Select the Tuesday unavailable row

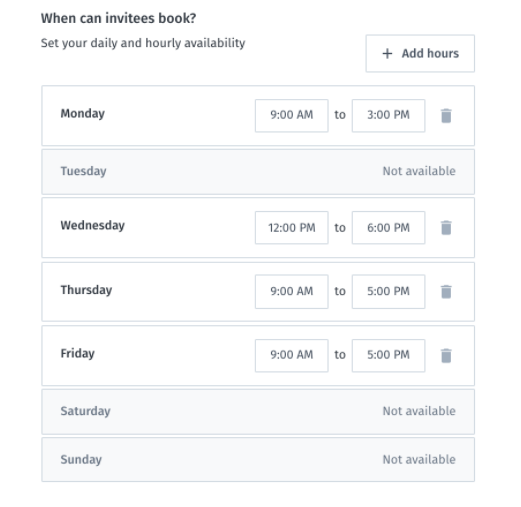pos(258,172)
